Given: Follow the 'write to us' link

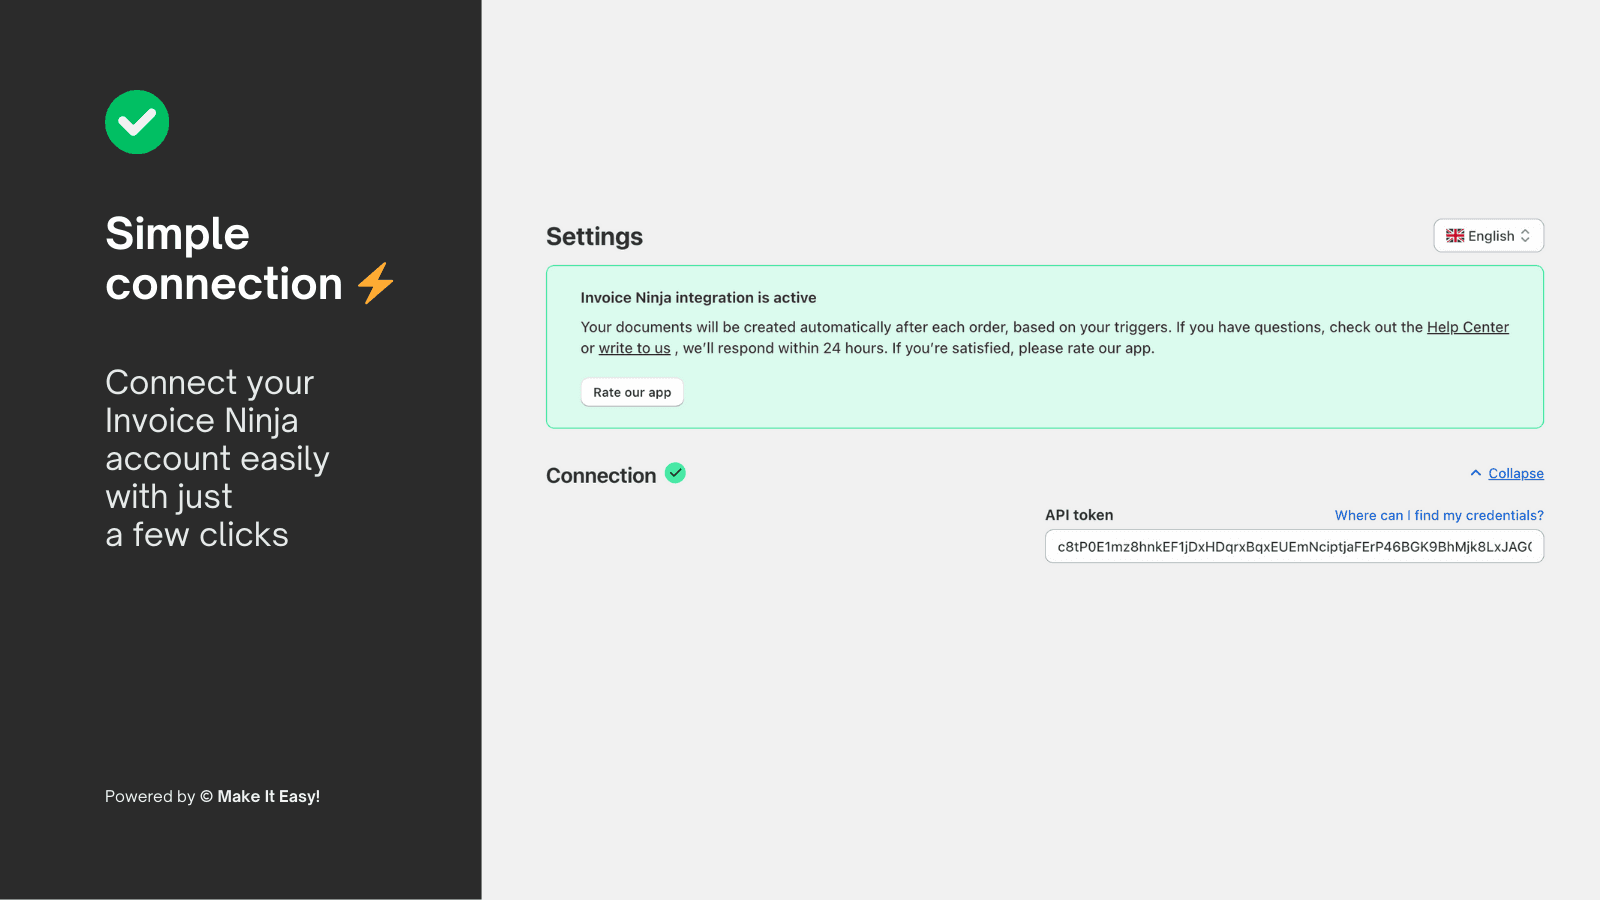Looking at the screenshot, I should [634, 348].
